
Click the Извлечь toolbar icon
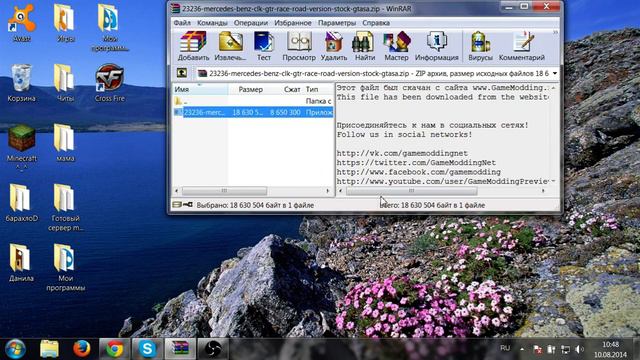coord(230,47)
